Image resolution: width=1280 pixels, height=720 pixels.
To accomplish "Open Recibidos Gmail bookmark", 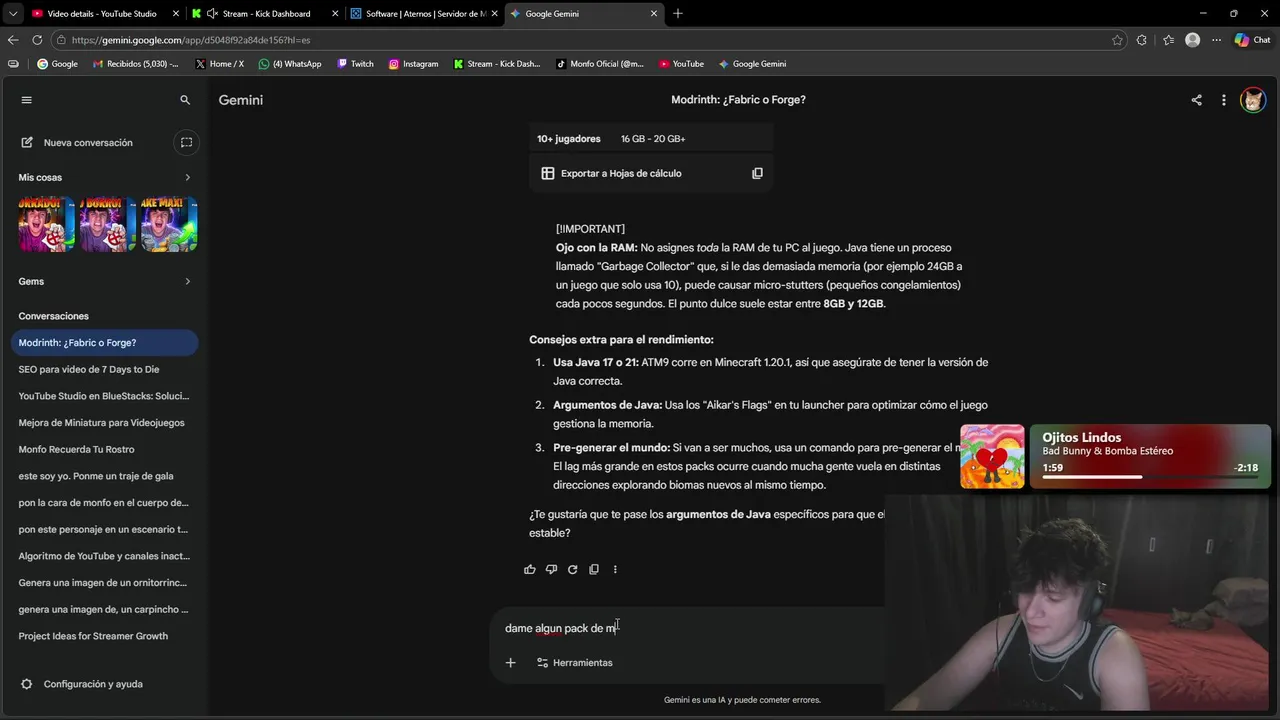I will 135,64.
